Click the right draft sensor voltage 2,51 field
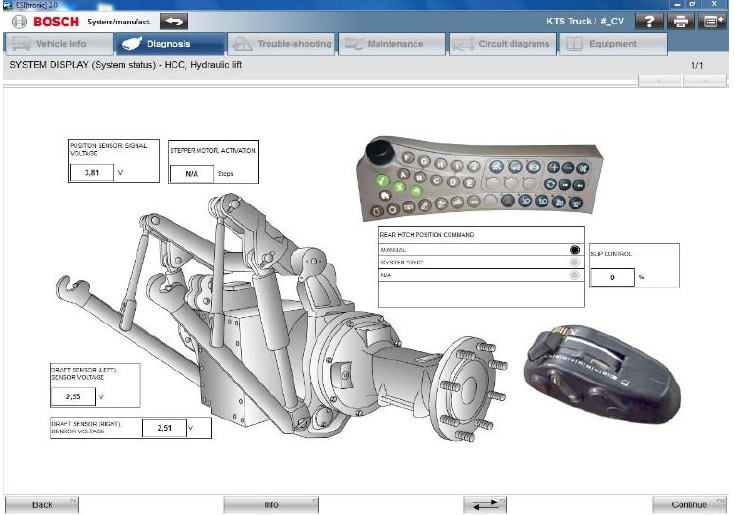The image size is (735, 515). (165, 428)
